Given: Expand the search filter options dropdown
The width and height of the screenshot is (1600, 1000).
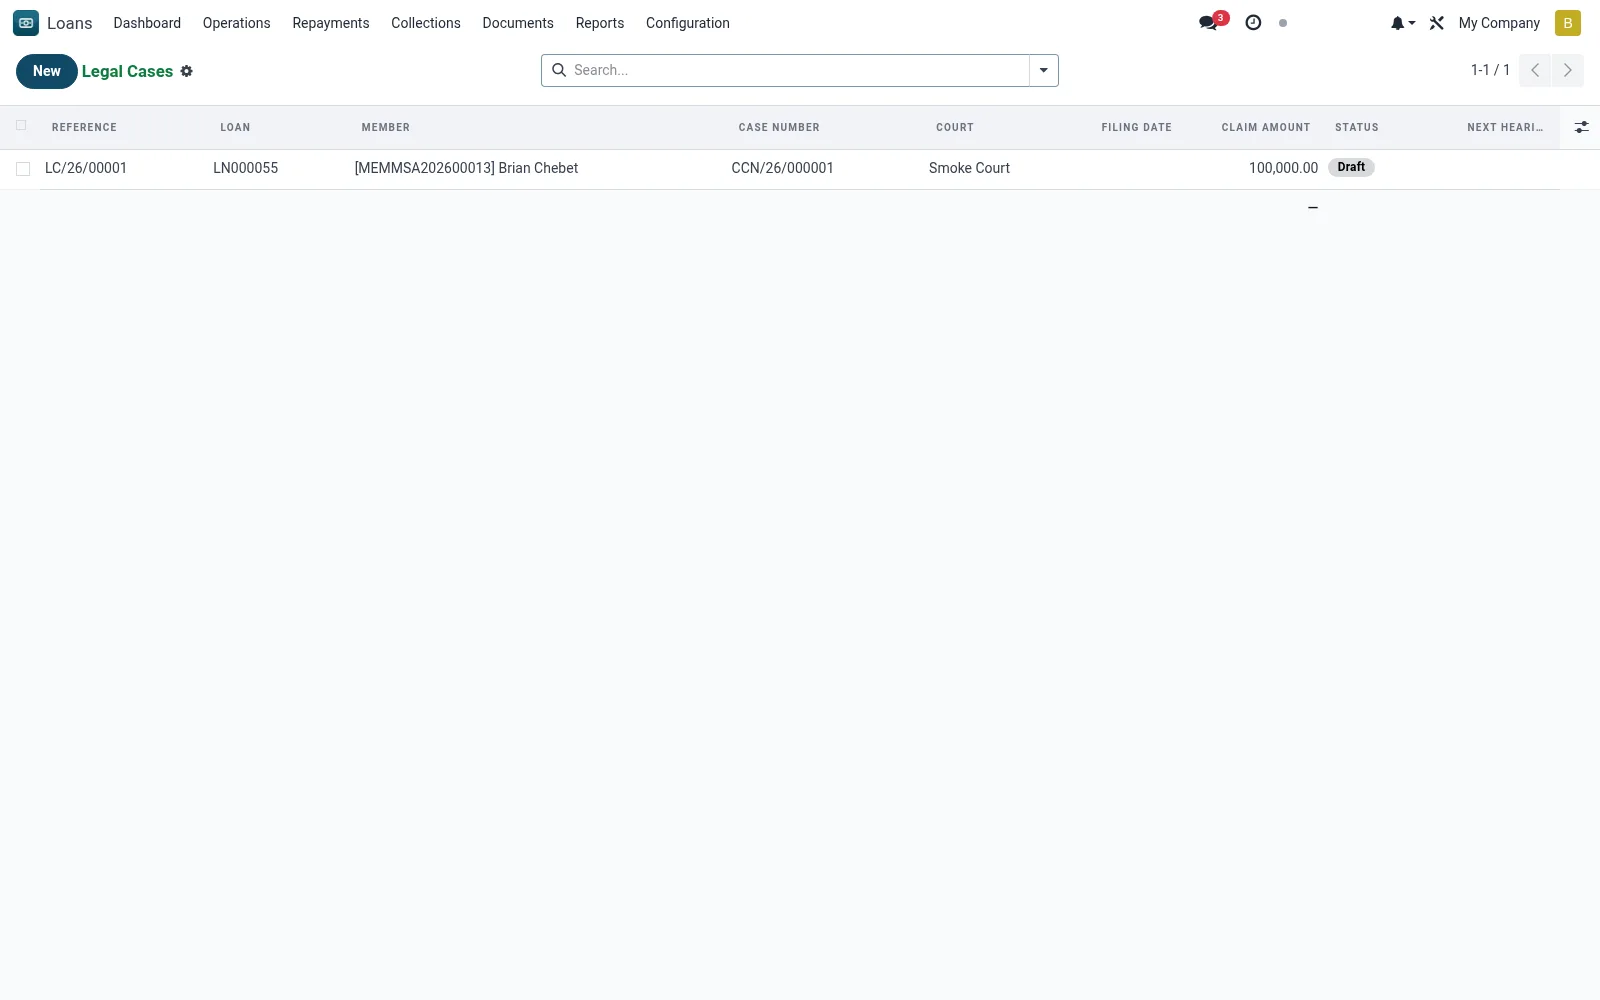Looking at the screenshot, I should pyautogui.click(x=1043, y=70).
